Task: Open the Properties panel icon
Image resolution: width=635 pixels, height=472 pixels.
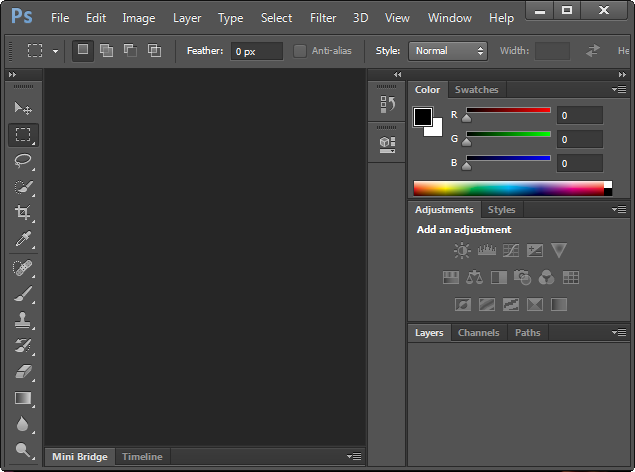Action: point(387,145)
